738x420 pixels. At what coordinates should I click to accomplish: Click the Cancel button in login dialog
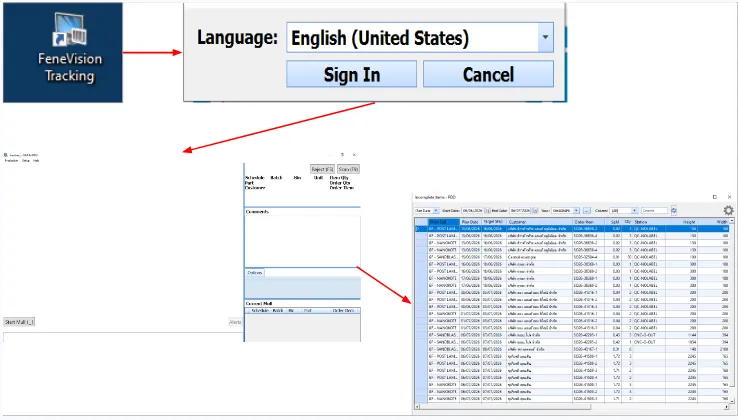[488, 74]
